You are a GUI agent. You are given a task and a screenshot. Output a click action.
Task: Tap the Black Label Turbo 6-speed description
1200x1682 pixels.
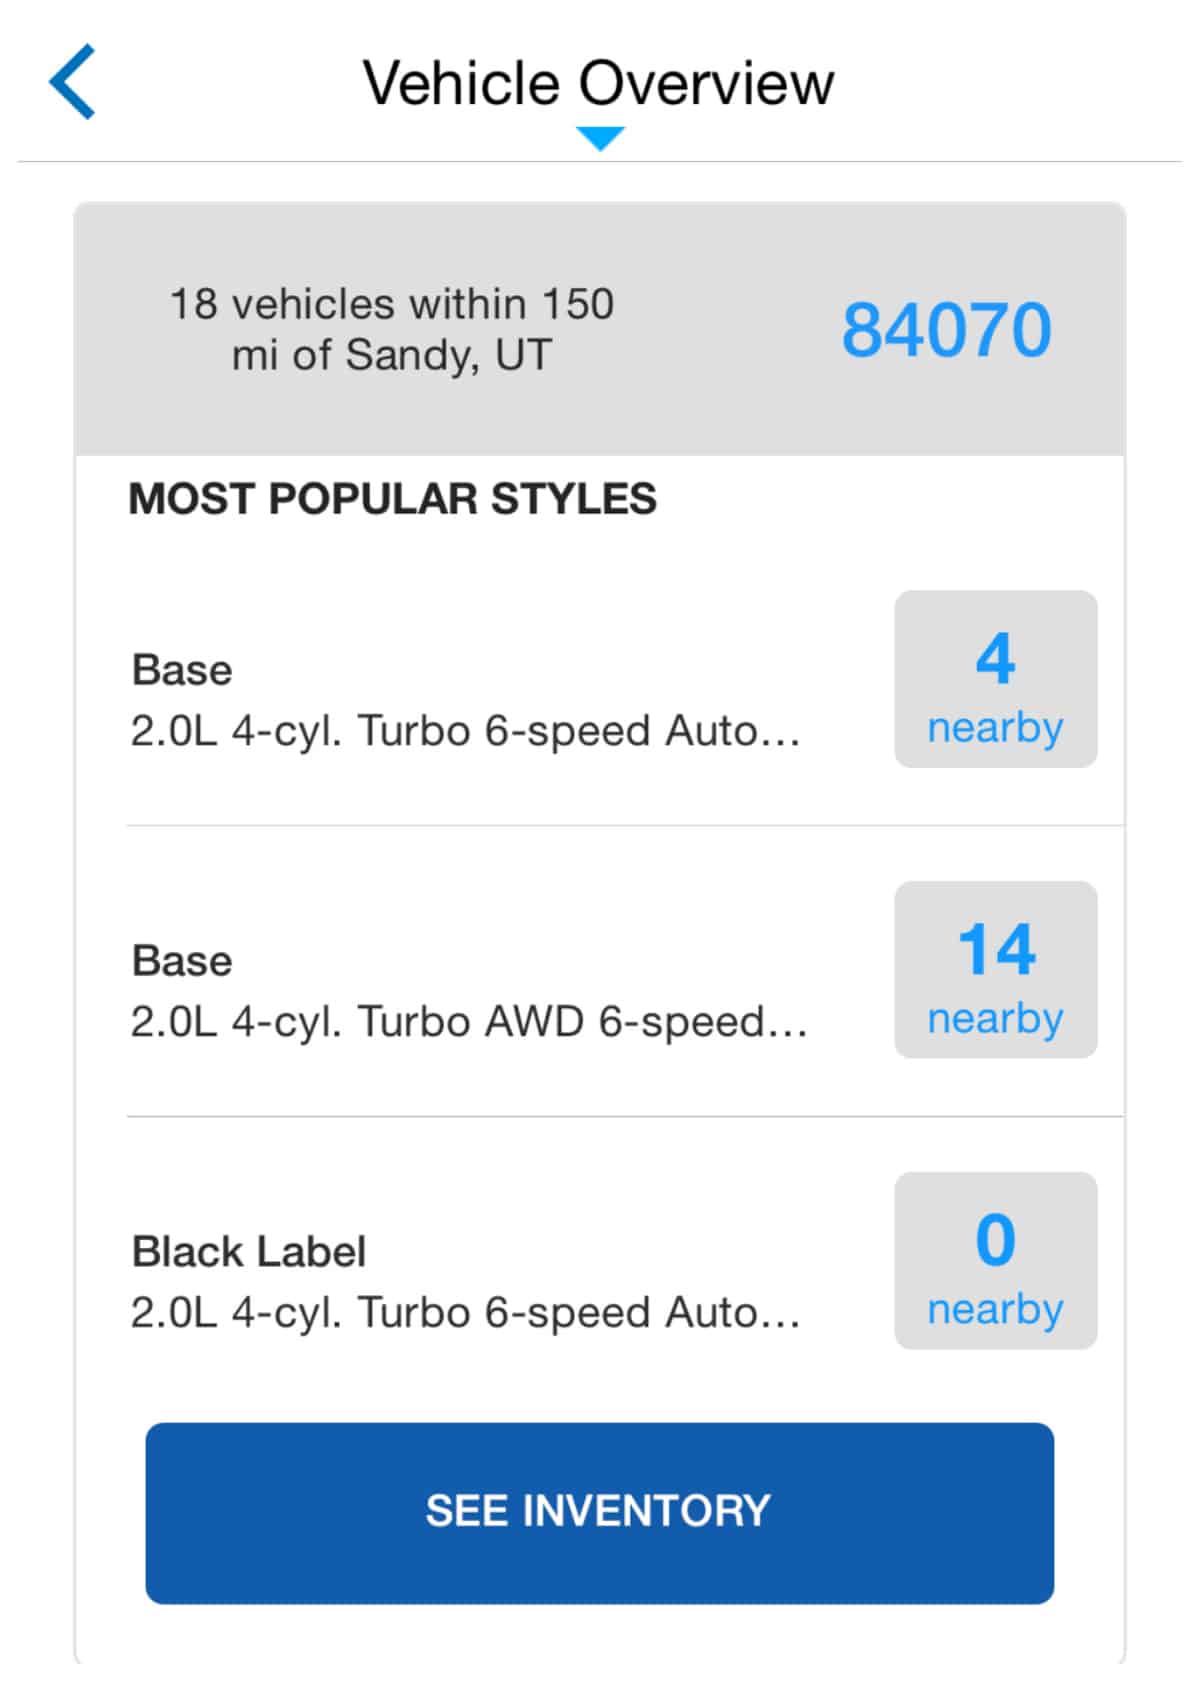pyautogui.click(x=465, y=1313)
